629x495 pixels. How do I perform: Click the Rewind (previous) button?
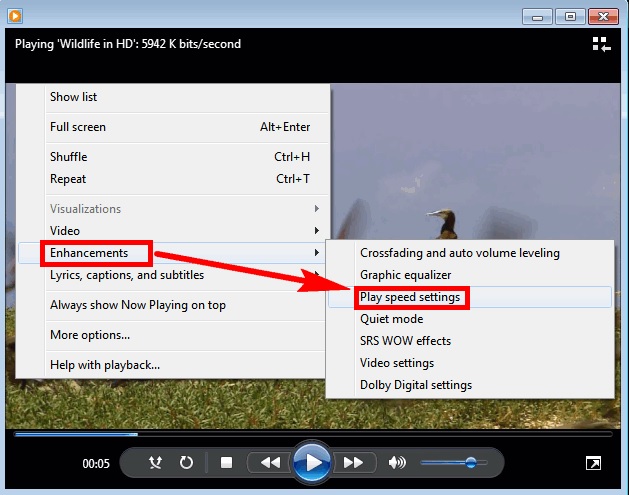[269, 463]
